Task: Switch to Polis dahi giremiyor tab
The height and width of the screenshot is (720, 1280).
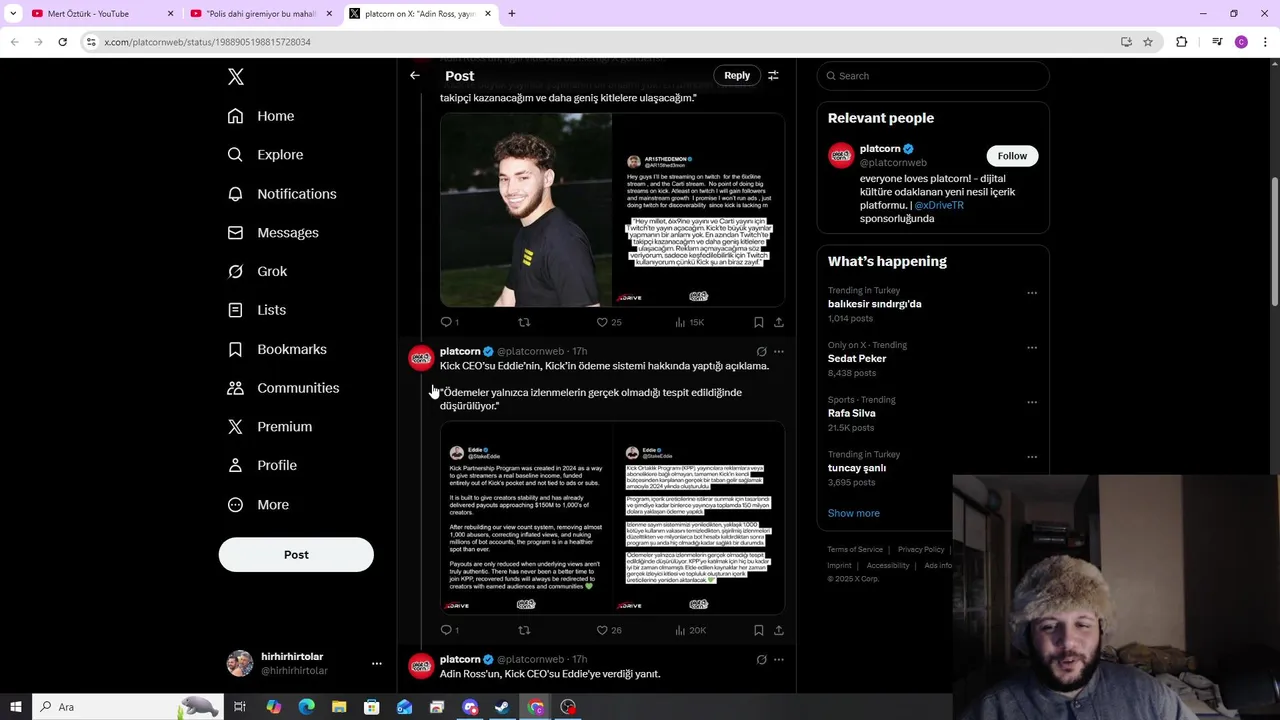Action: coord(260,14)
